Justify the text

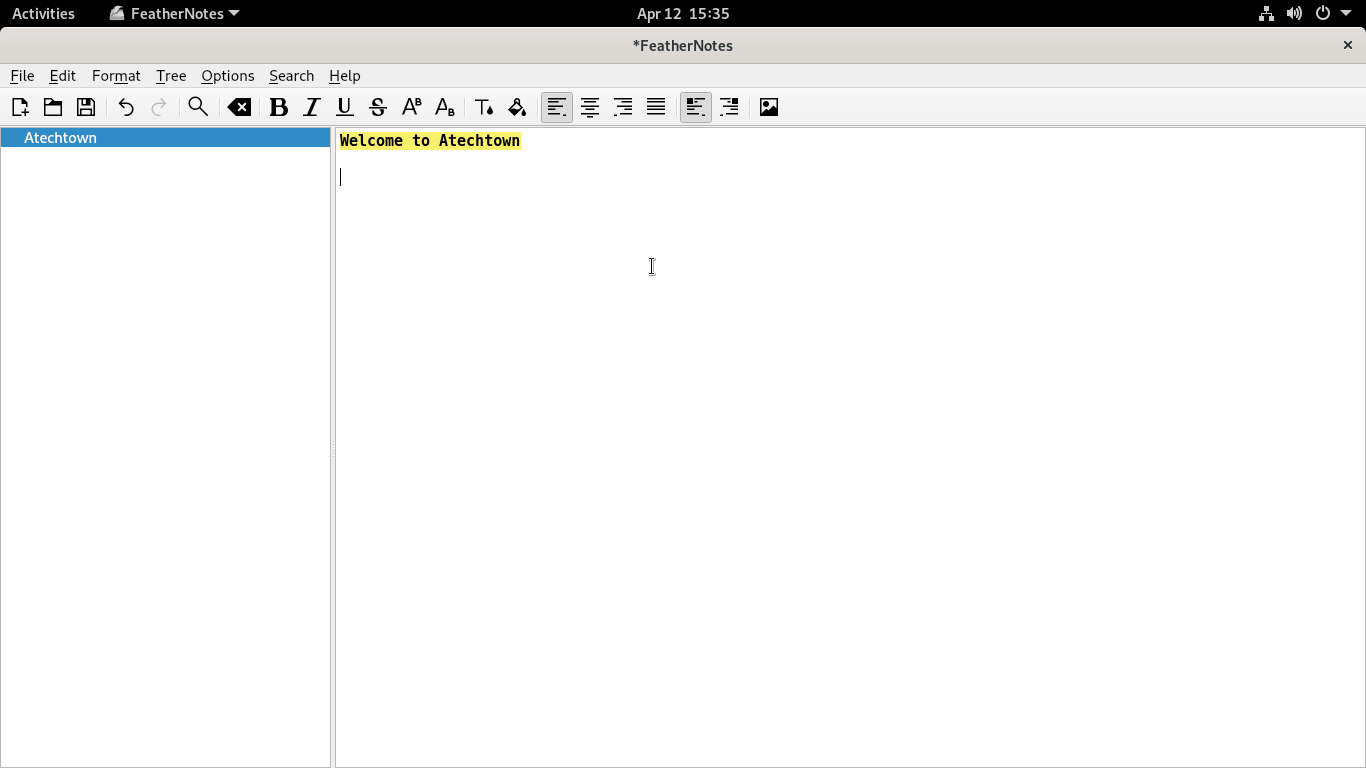tap(656, 107)
